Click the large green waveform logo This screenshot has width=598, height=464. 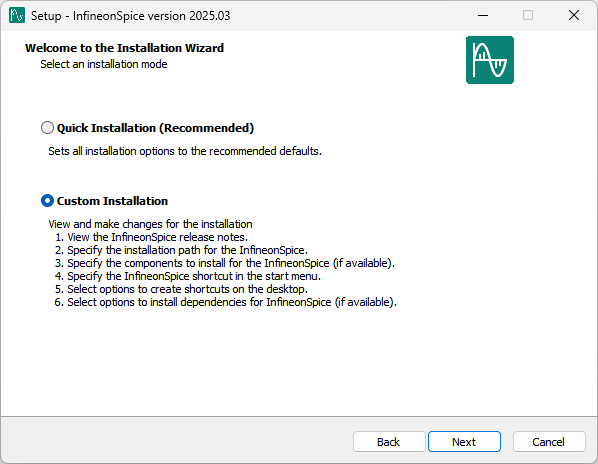click(x=490, y=60)
